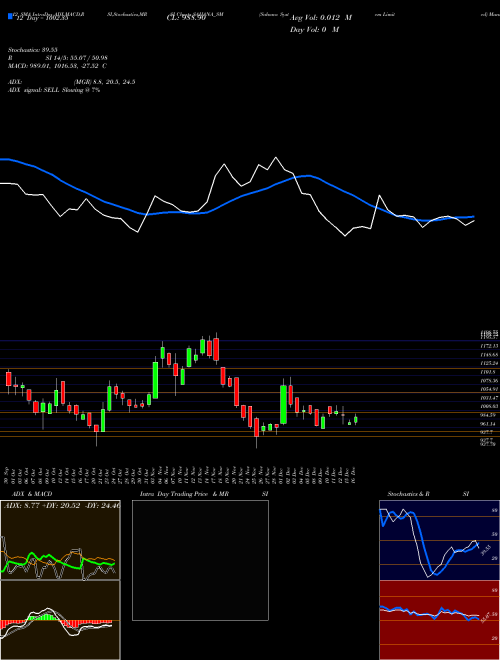This screenshot has width=500, height=660.
Task: Click the RSI 14/5: 55.07 / 59.98 readout
Action: pos(58,58)
